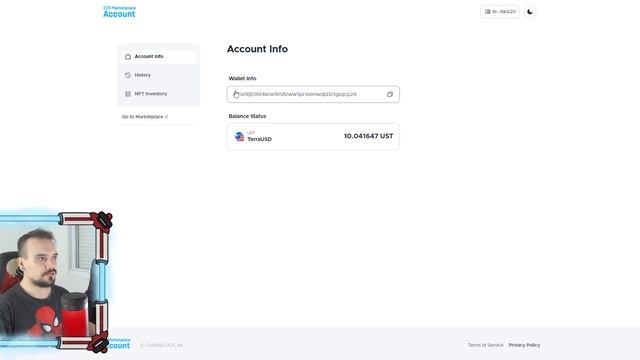The width and height of the screenshot is (640, 360).
Task: Click the History clock icon
Action: (x=128, y=75)
